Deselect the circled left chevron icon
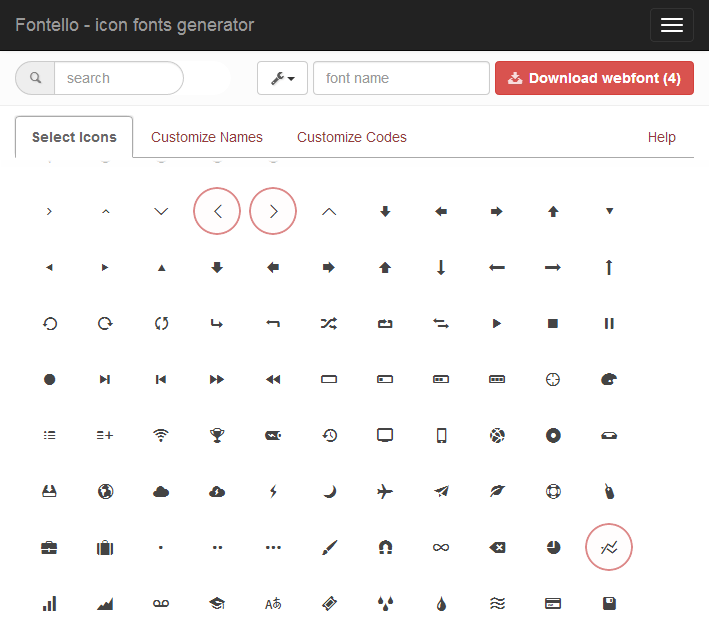 pyautogui.click(x=217, y=211)
